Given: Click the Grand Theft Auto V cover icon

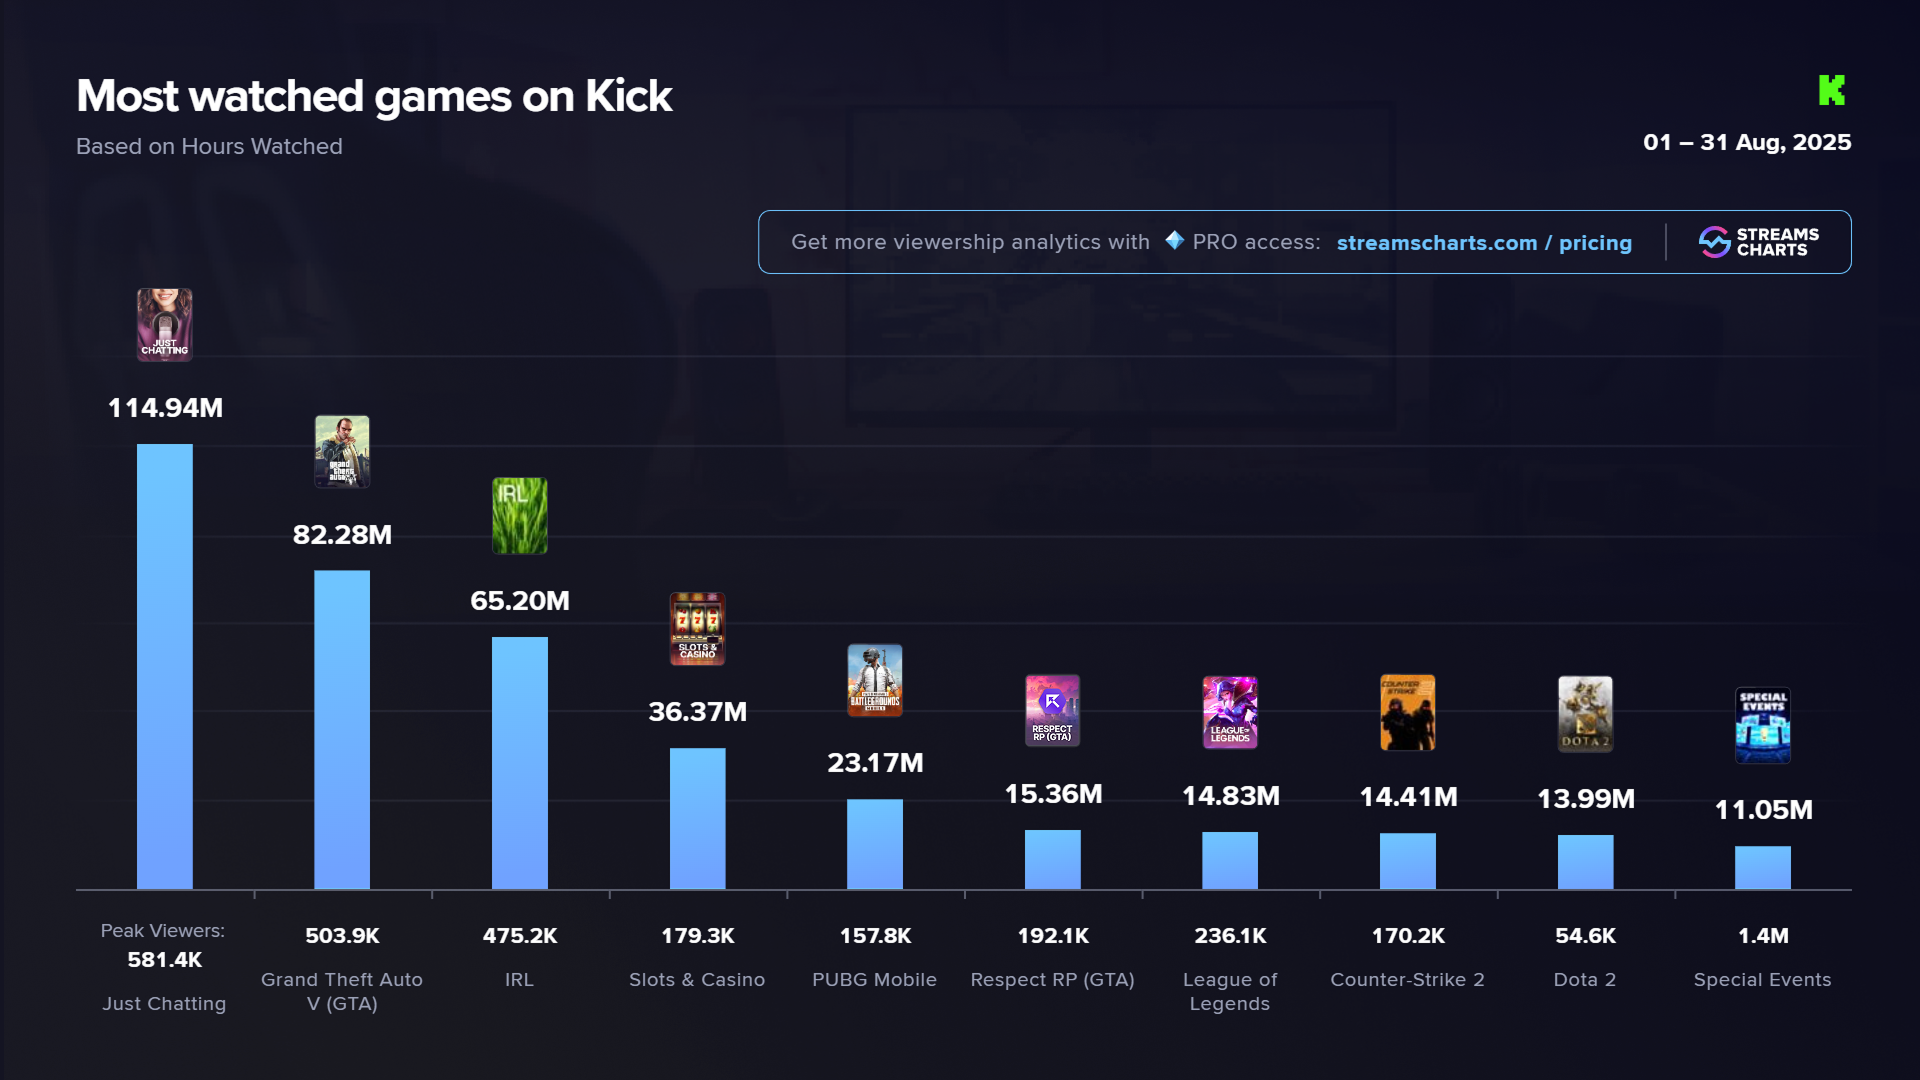Looking at the screenshot, I should coord(342,451).
